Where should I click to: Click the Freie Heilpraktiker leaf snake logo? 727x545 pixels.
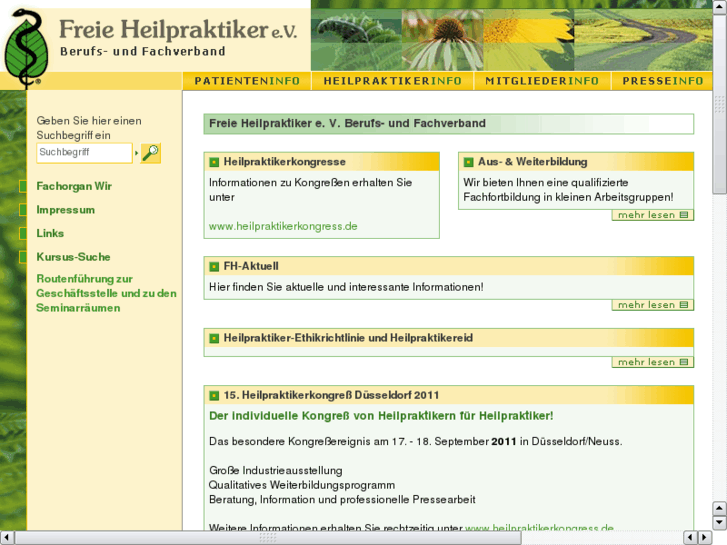click(x=26, y=48)
